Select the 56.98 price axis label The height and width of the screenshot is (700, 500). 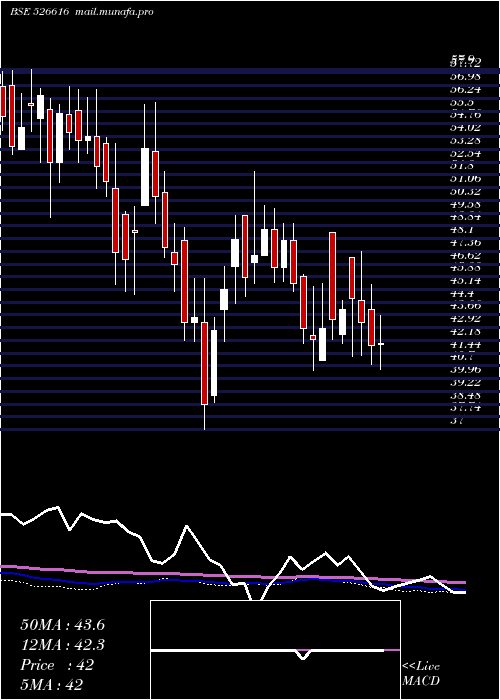[465, 76]
